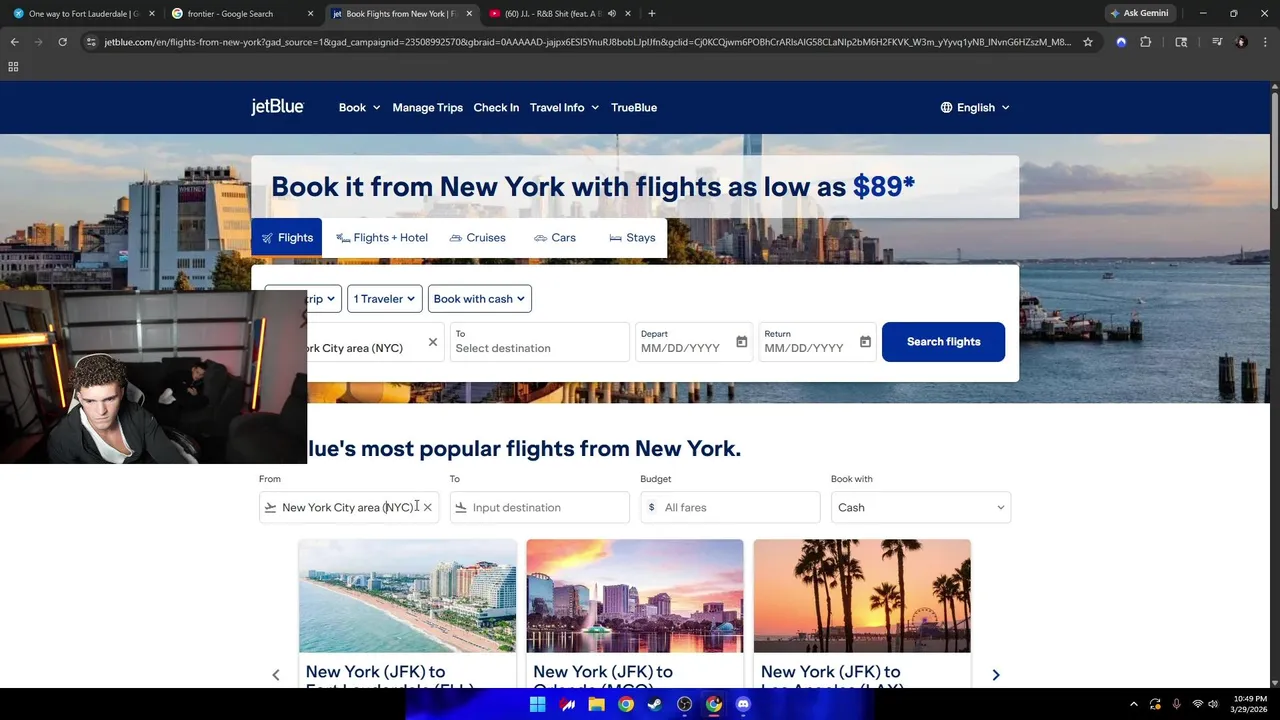Open the 1 Traveler dropdown
1280x720 pixels.
384,299
